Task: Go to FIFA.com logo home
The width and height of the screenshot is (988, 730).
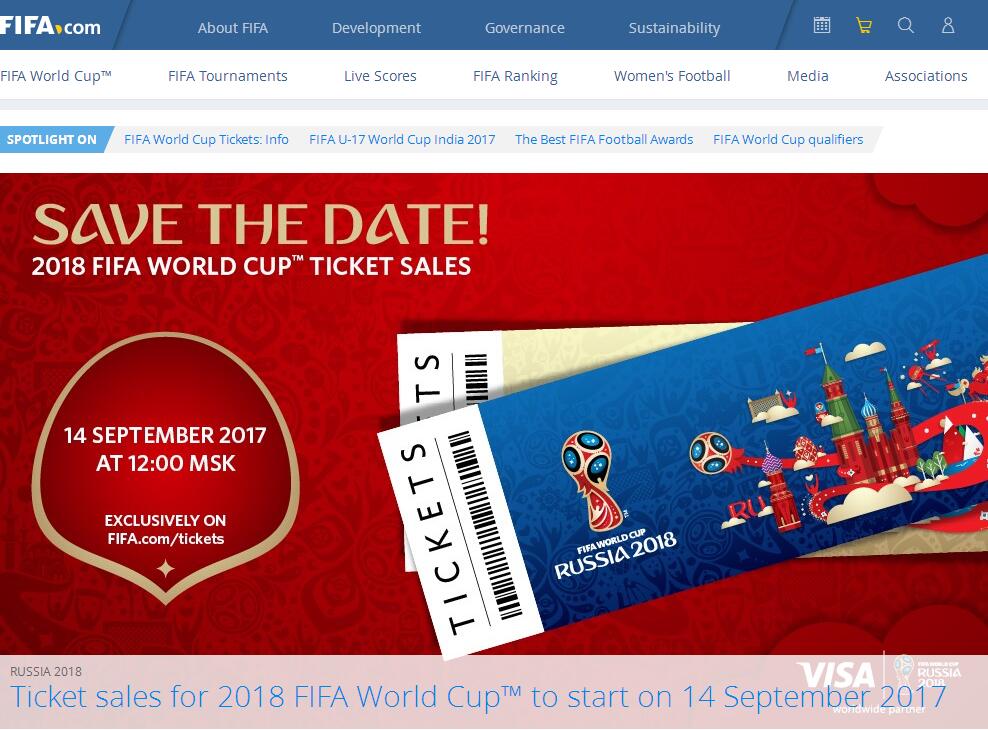Action: 50,26
